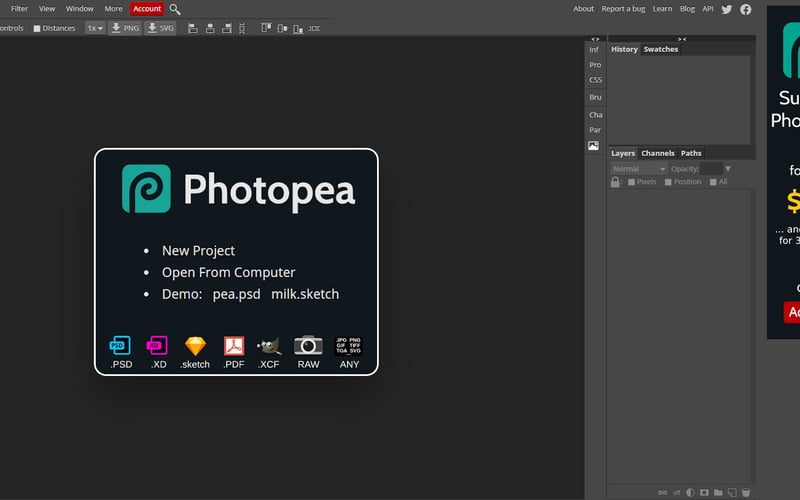
Task: Open Photopea's Twitter page icon
Action: pos(727,9)
